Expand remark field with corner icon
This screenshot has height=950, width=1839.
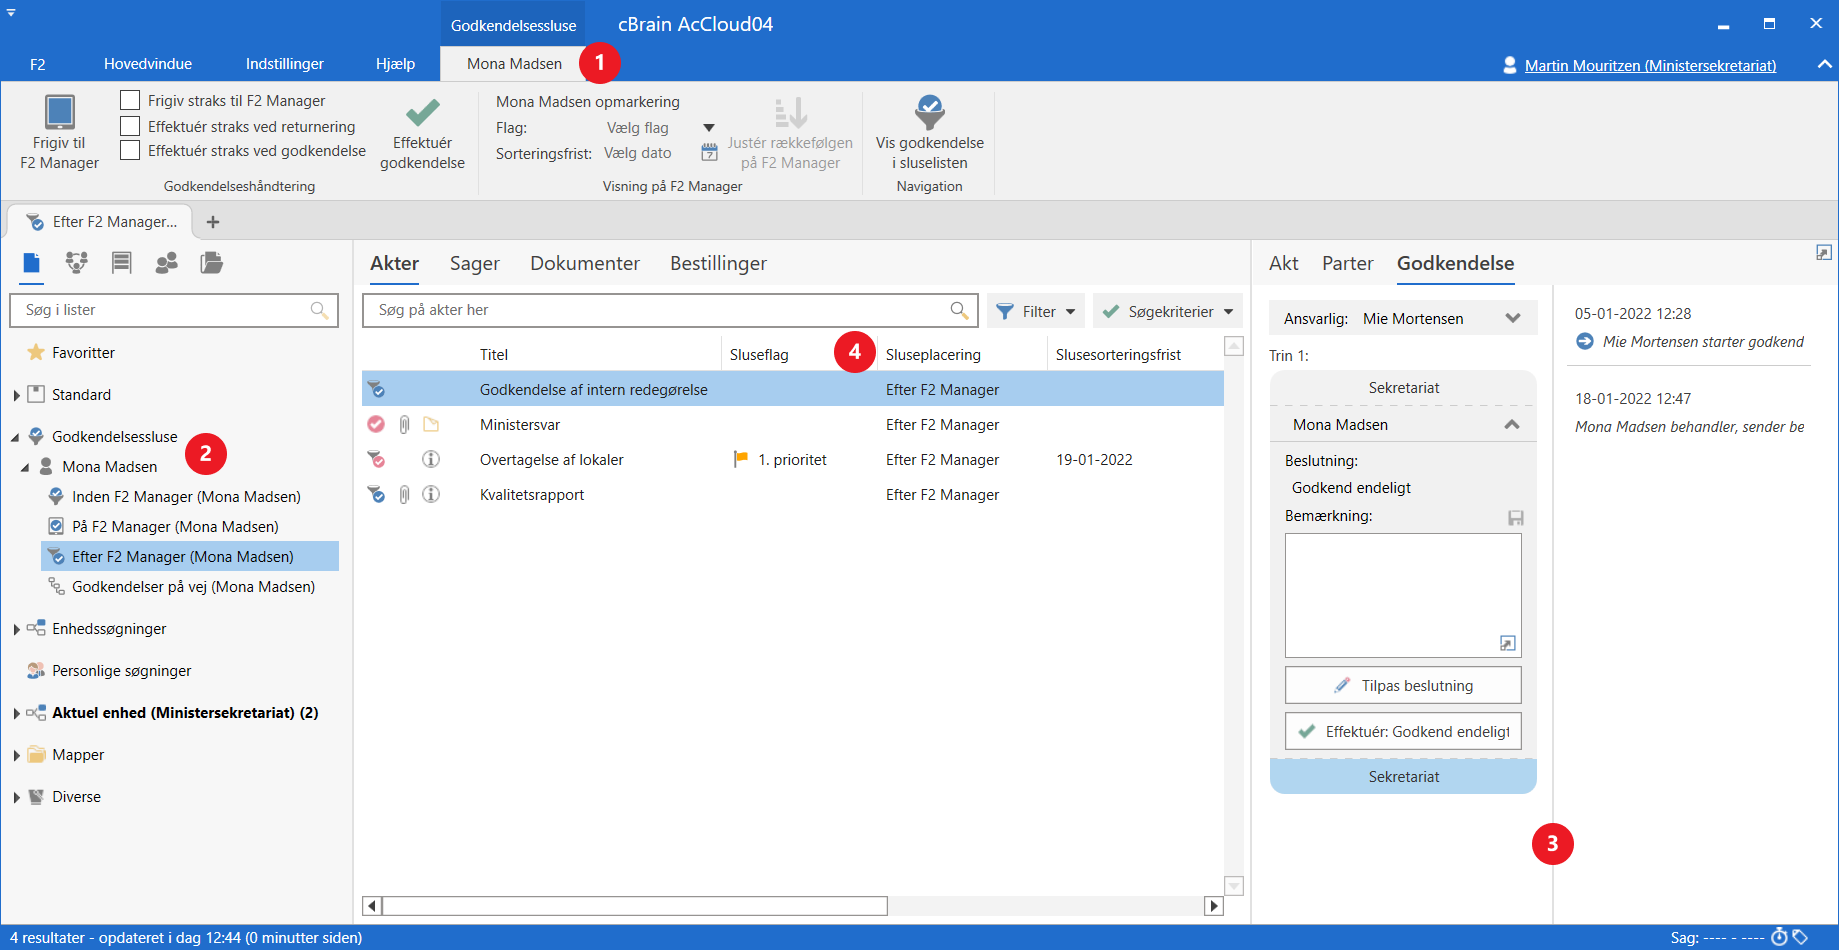(x=1508, y=643)
